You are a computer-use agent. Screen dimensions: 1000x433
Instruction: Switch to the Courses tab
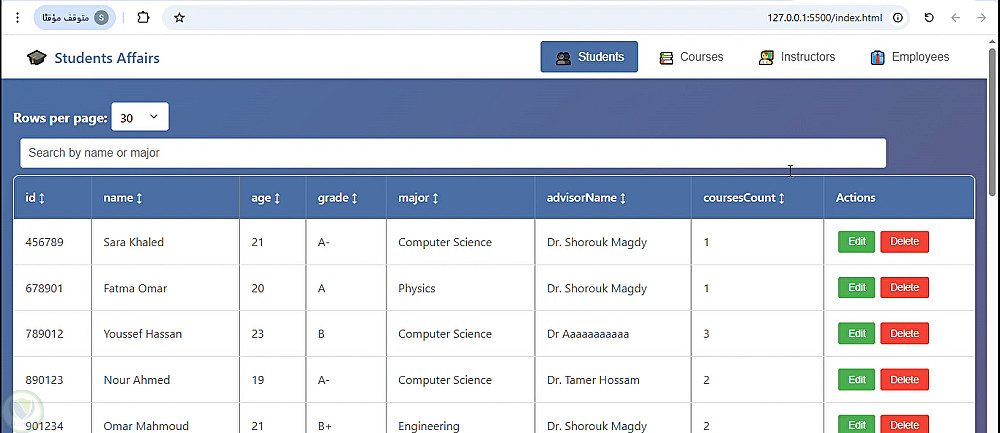click(x=691, y=57)
